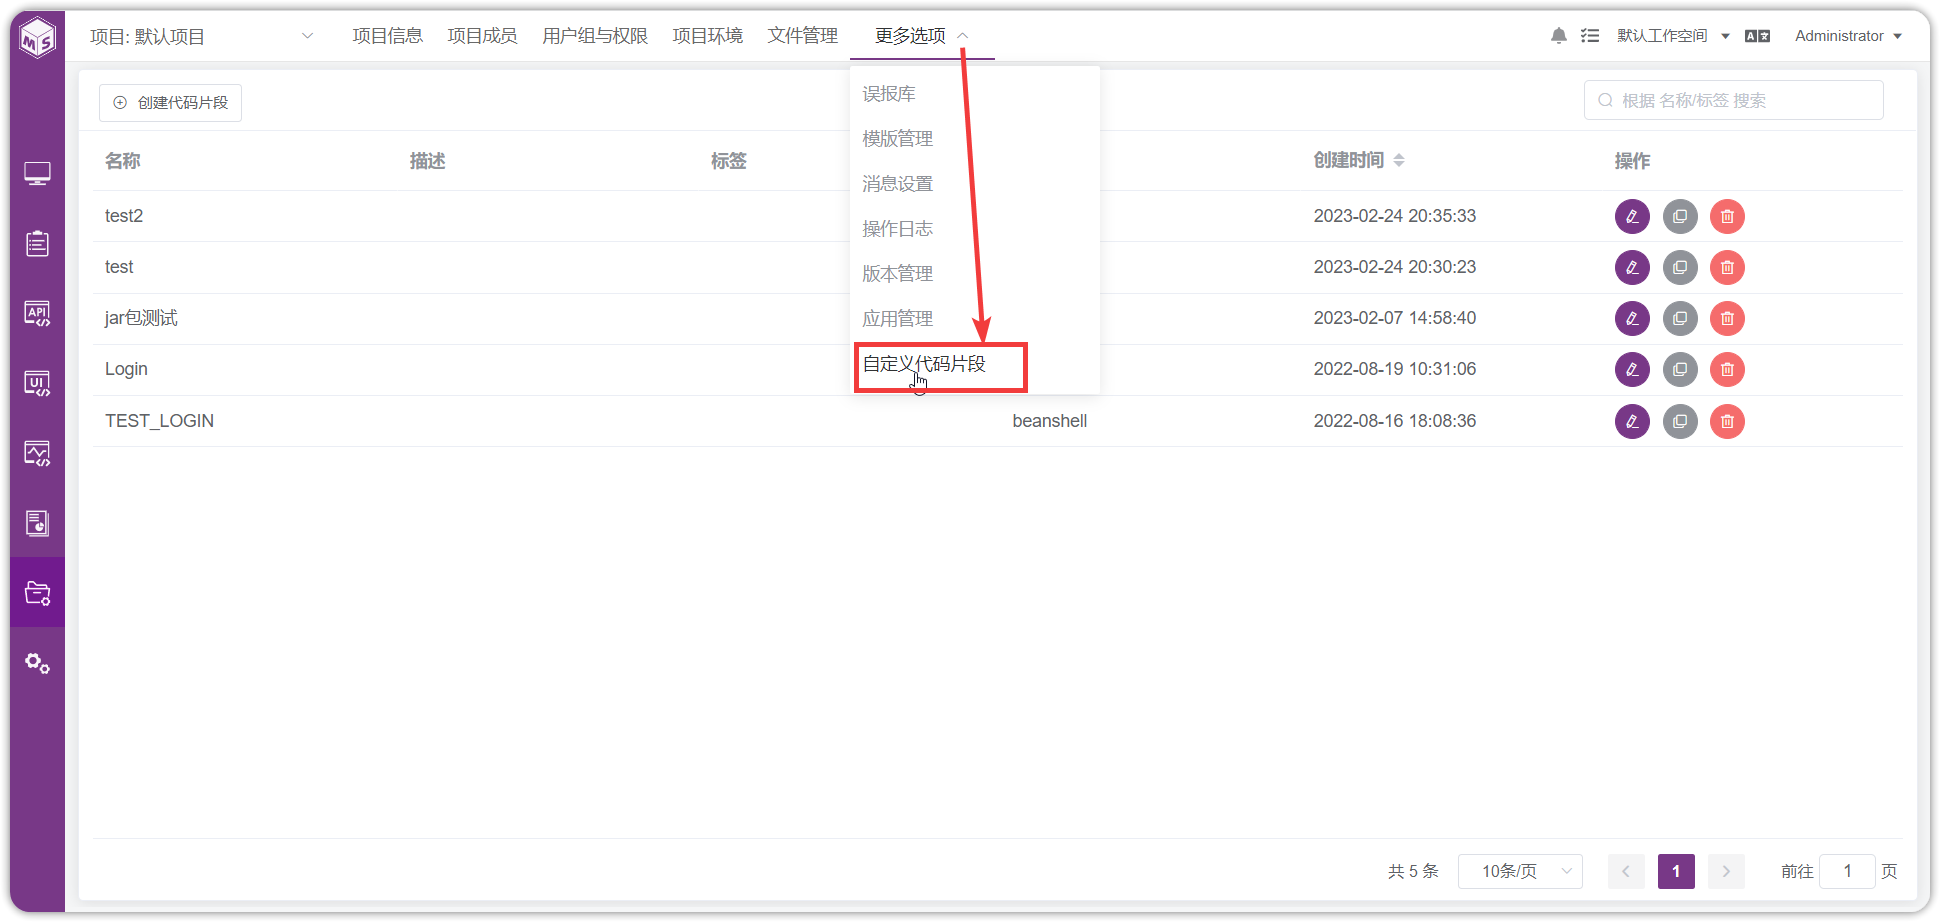The height and width of the screenshot is (922, 1940).
Task: Switch to 用户组与权限 tab
Action: [x=595, y=36]
